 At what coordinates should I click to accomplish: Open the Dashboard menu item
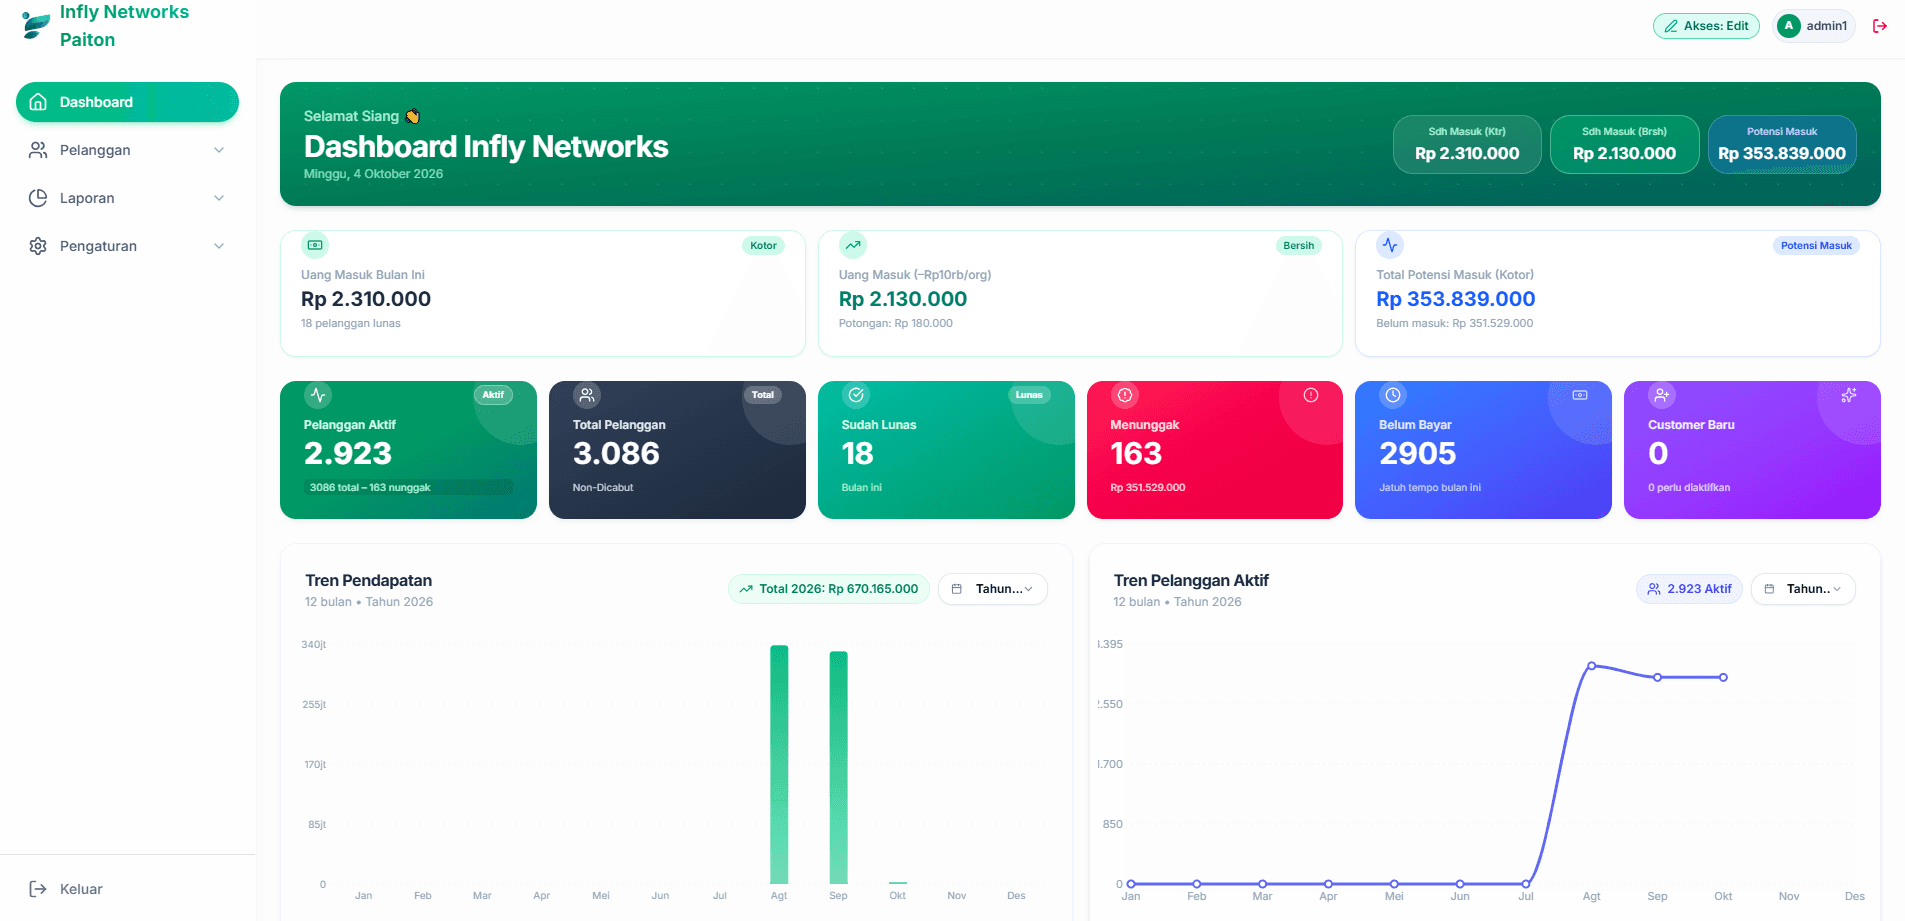click(127, 102)
